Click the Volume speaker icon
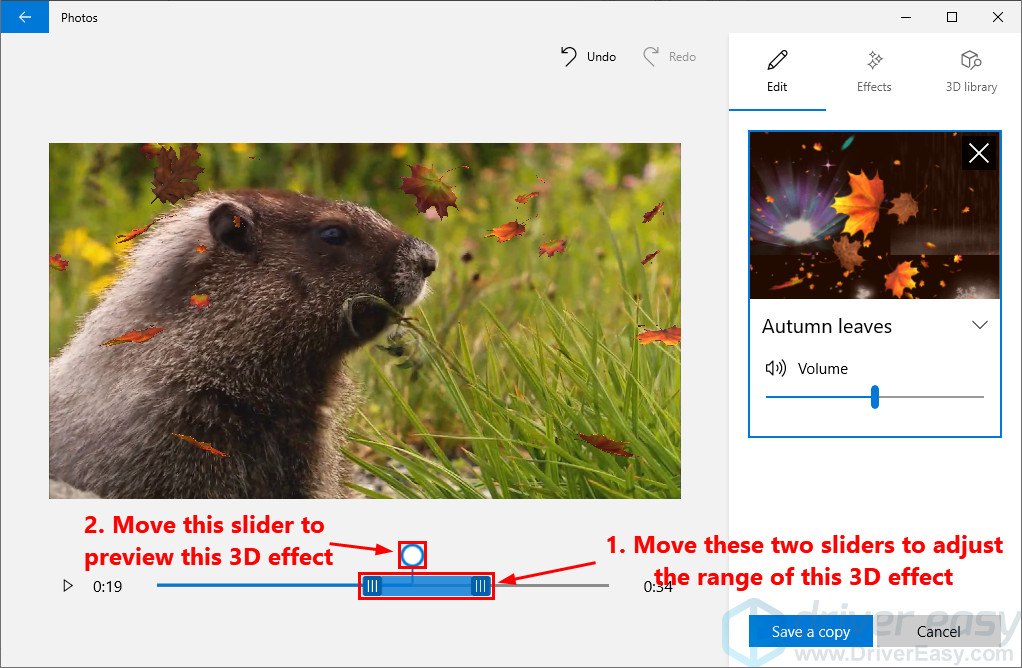This screenshot has height=668, width=1022. pyautogui.click(x=775, y=368)
